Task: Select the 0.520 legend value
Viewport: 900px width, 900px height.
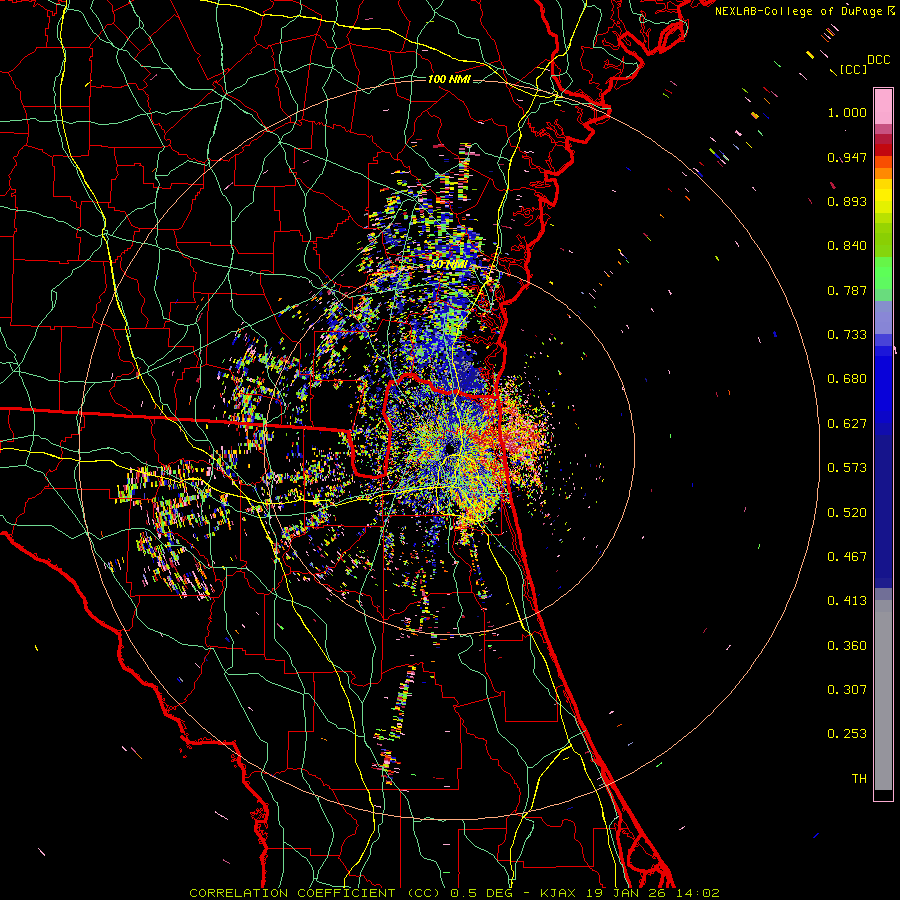Action: 847,513
